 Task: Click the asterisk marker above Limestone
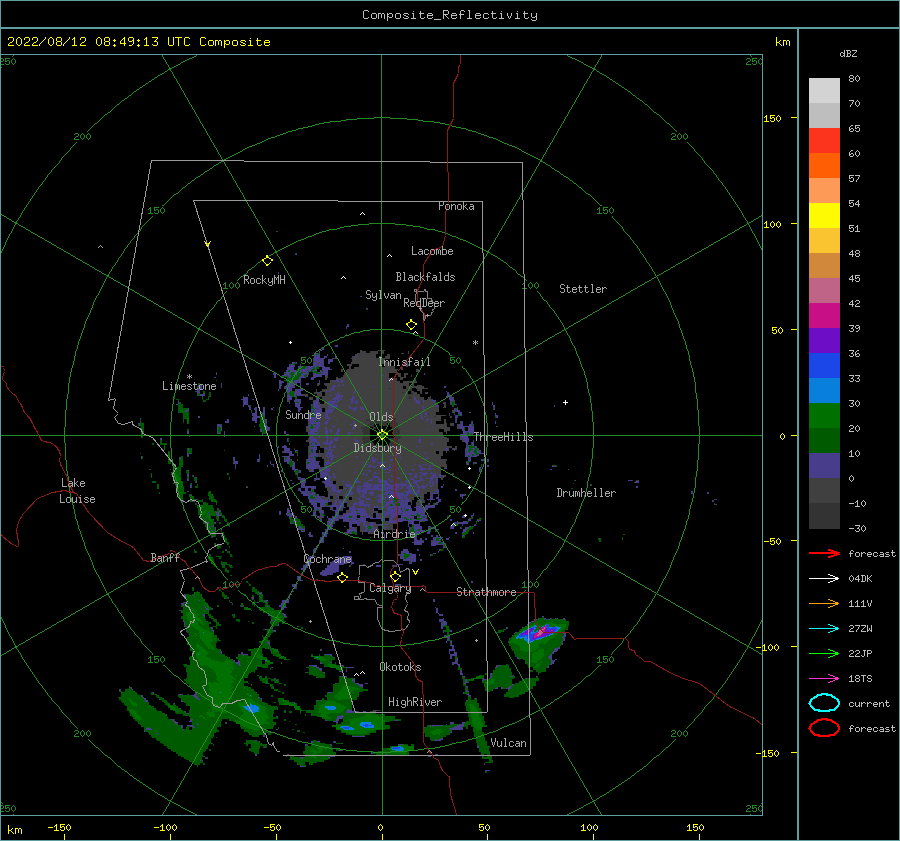click(189, 377)
